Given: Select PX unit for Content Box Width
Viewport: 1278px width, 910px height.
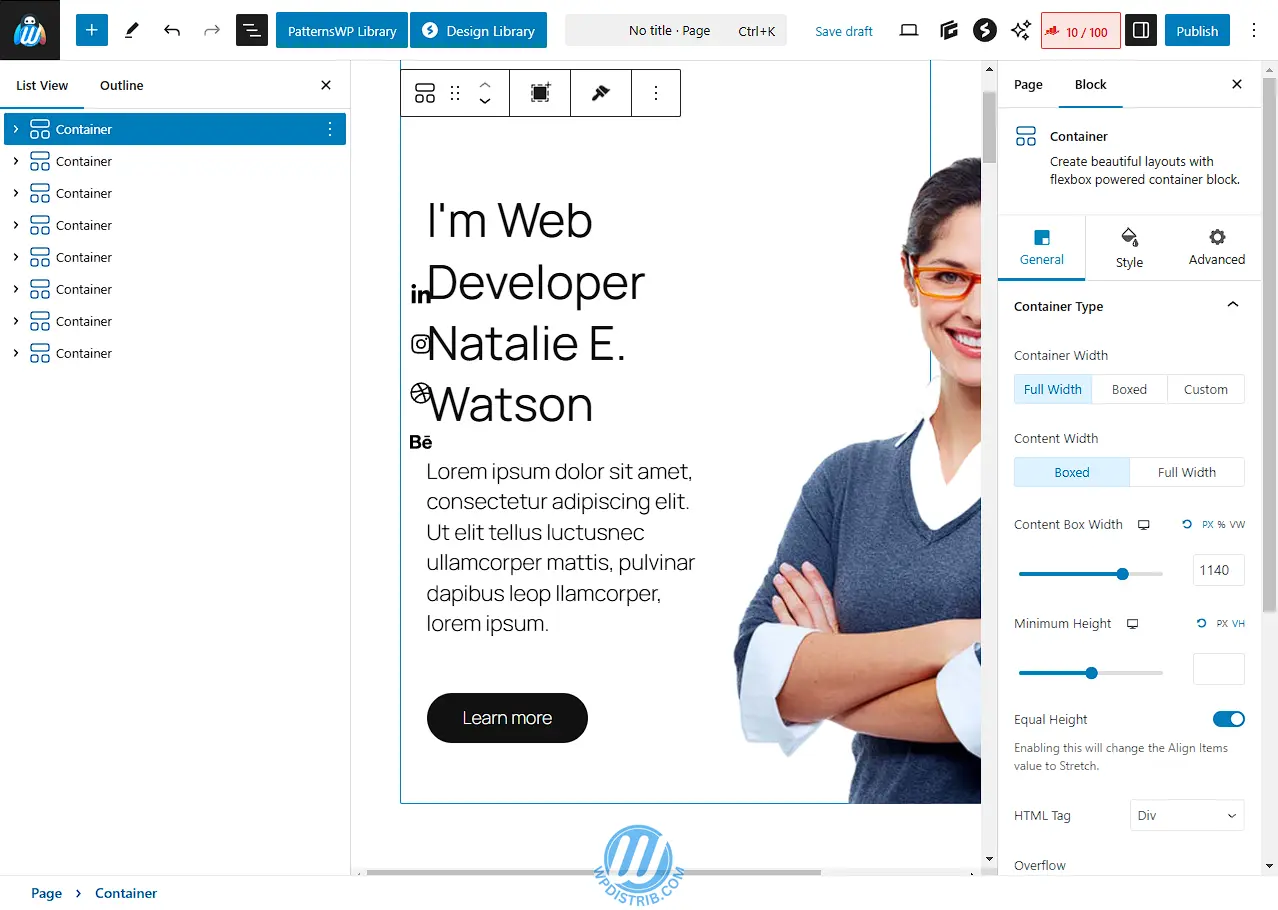Looking at the screenshot, I should 1208,524.
